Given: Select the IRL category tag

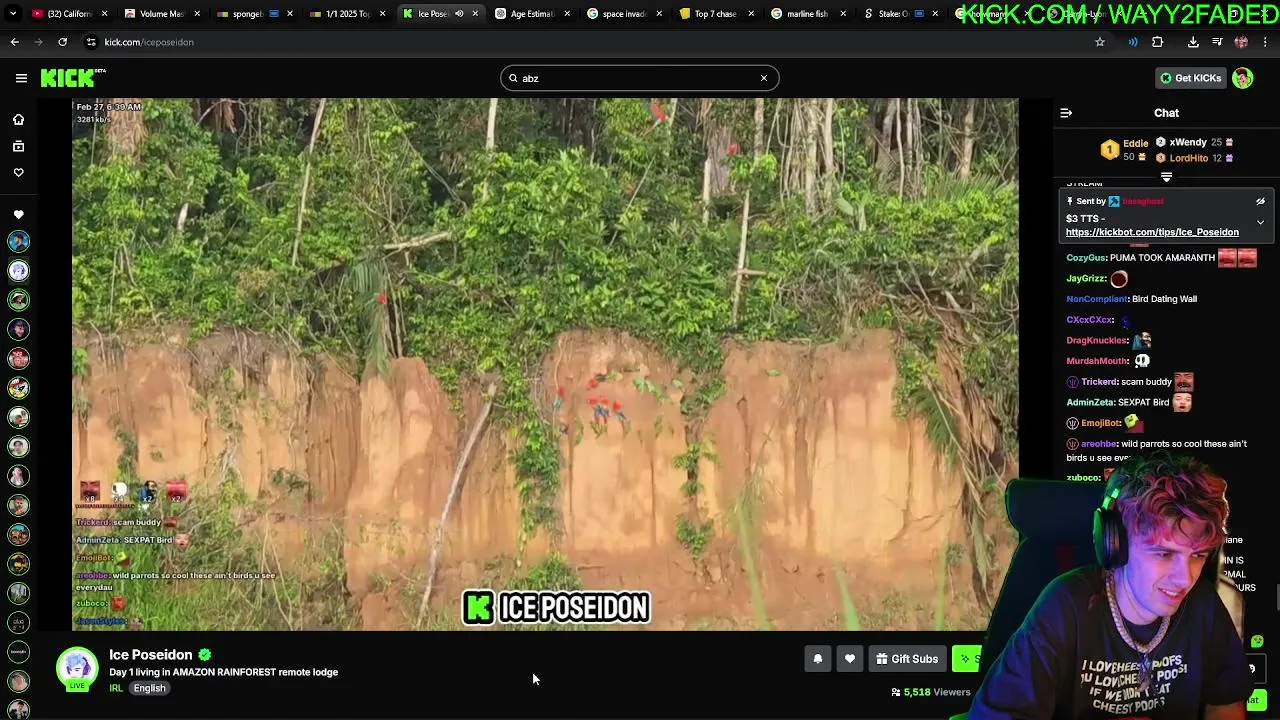Looking at the screenshot, I should [116, 688].
